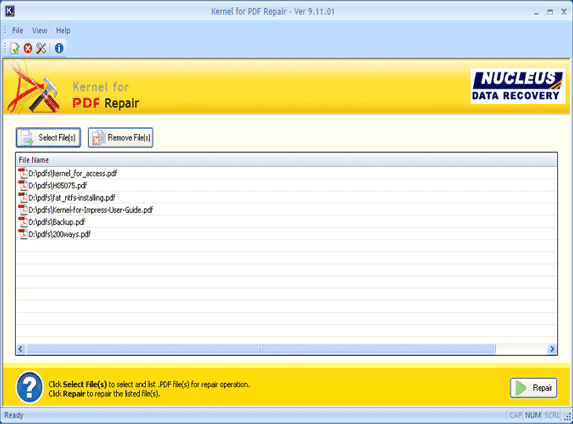
Task: Open the Help menu
Action: pos(63,31)
